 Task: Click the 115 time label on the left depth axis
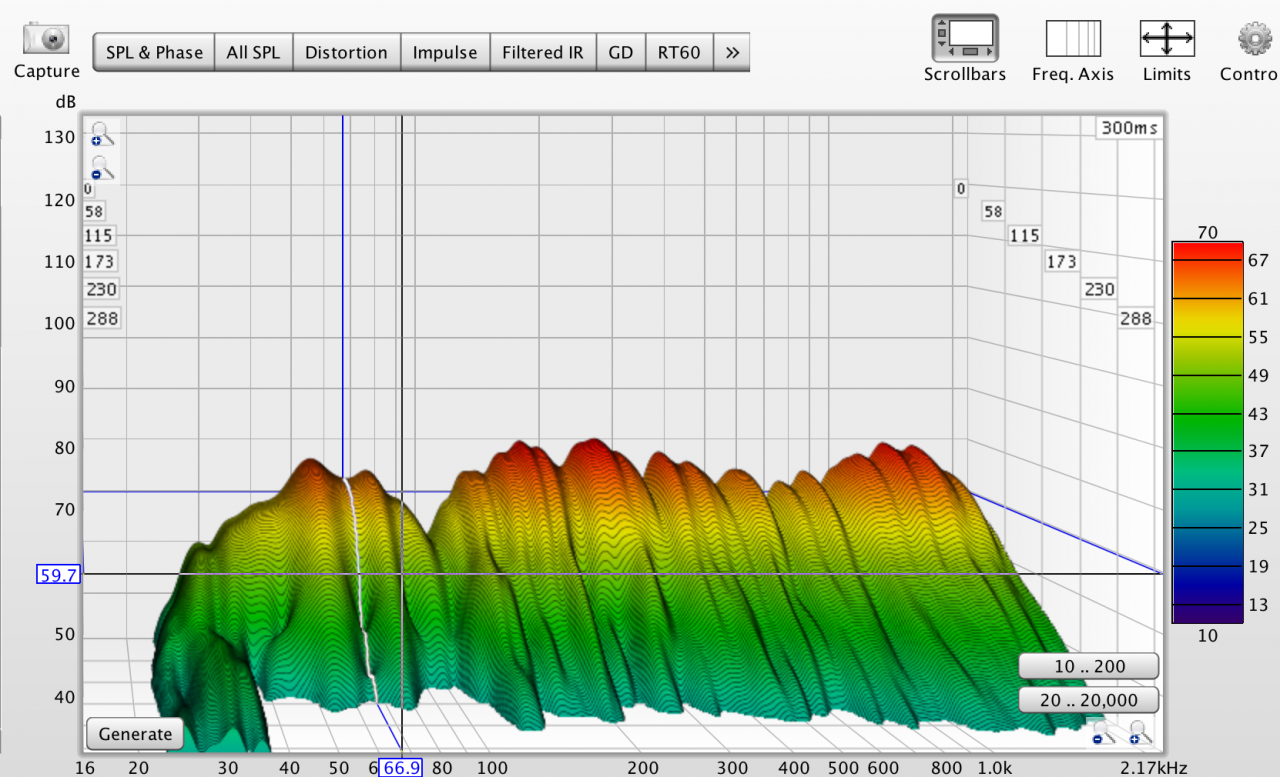pos(99,236)
